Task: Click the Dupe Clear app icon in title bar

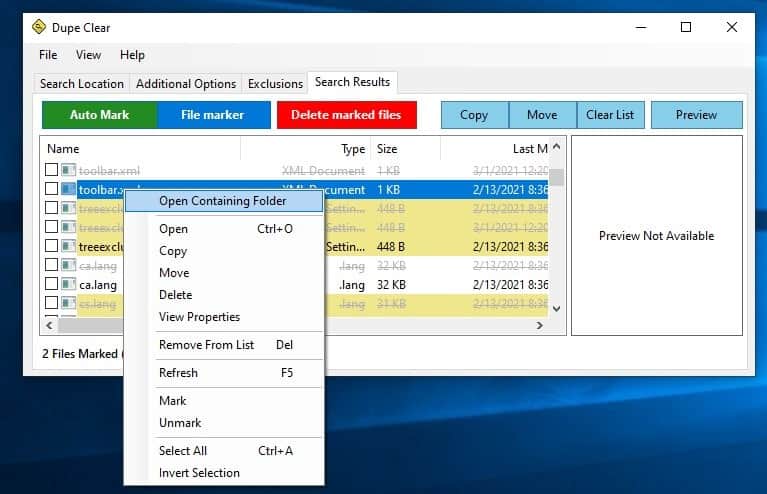Action: 39,27
